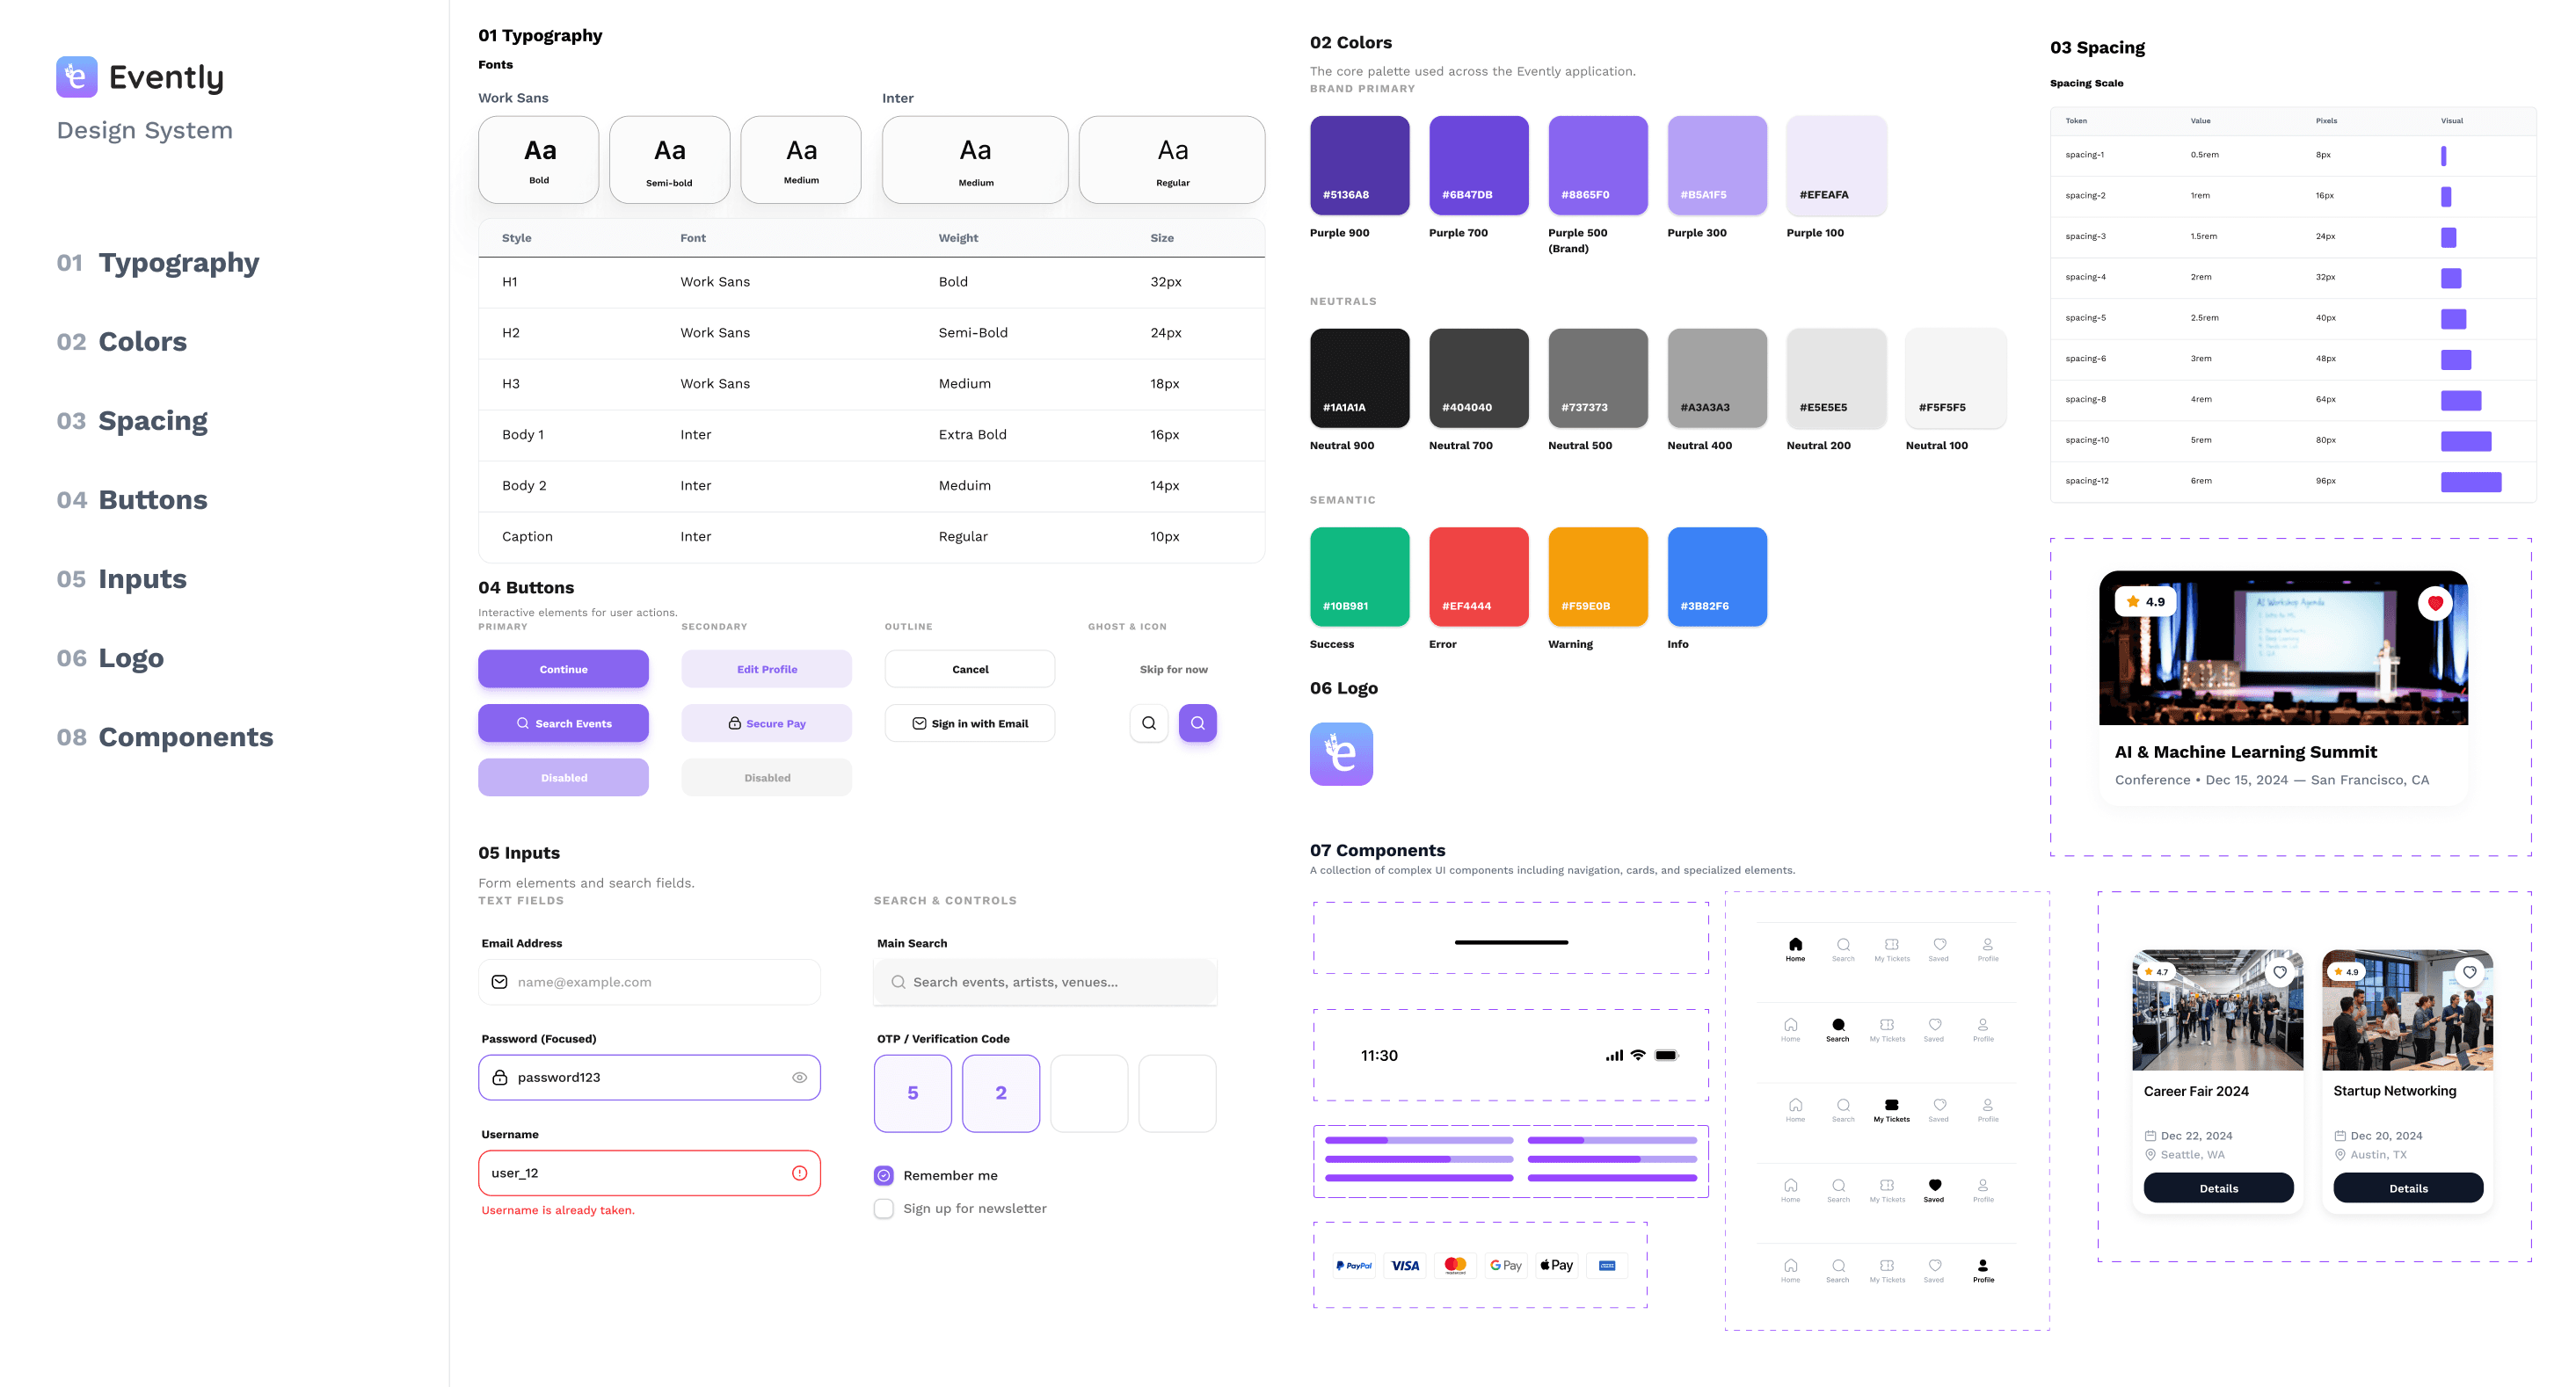
Task: Click Details on Startup Networking card
Action: [2407, 1188]
